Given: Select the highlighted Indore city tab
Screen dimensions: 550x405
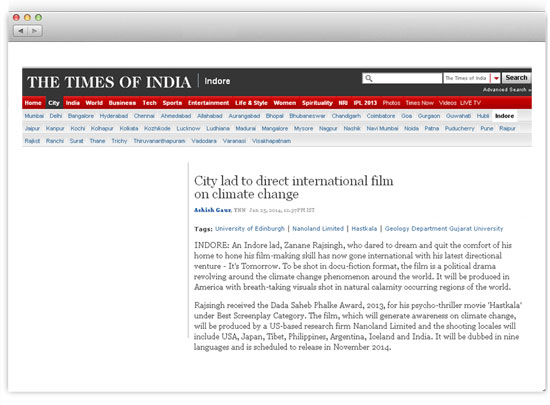Looking at the screenshot, I should tap(504, 116).
